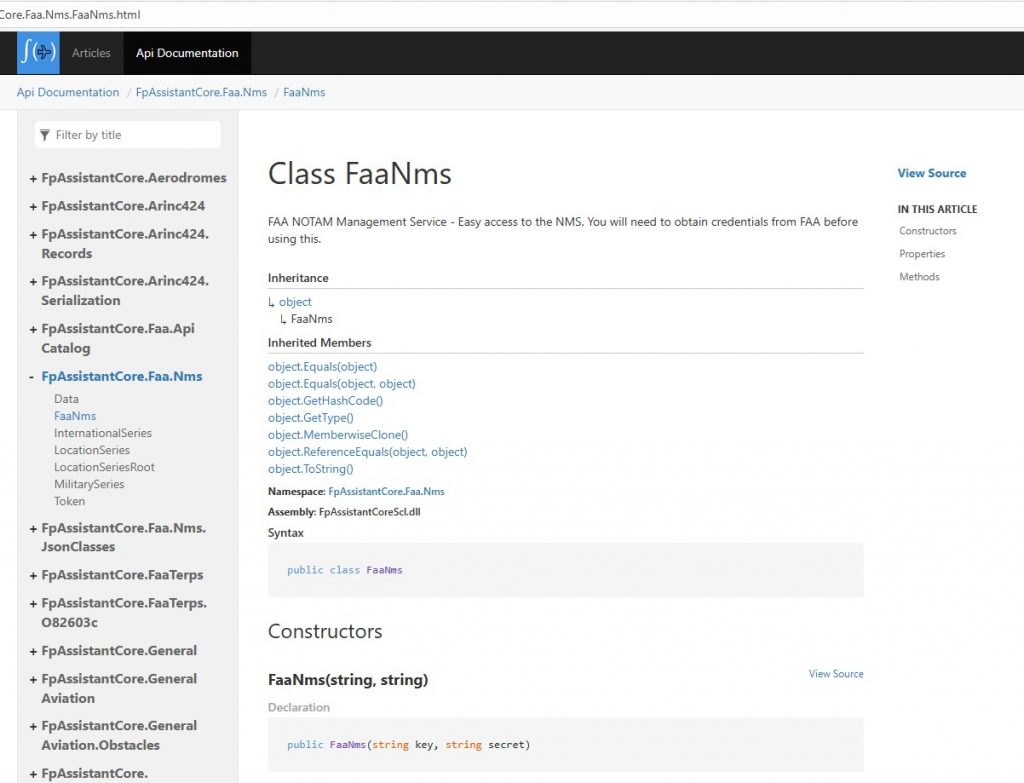1024x783 pixels.
Task: Click the FpAssistantCore.Faa.Nms breadcrumb link
Action: 201,92
